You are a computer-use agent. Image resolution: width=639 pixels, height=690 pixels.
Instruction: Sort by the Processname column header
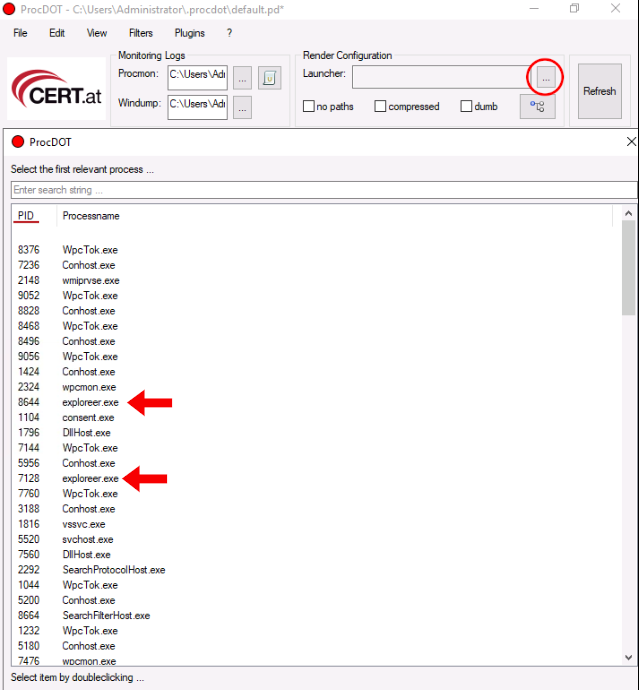(x=91, y=216)
